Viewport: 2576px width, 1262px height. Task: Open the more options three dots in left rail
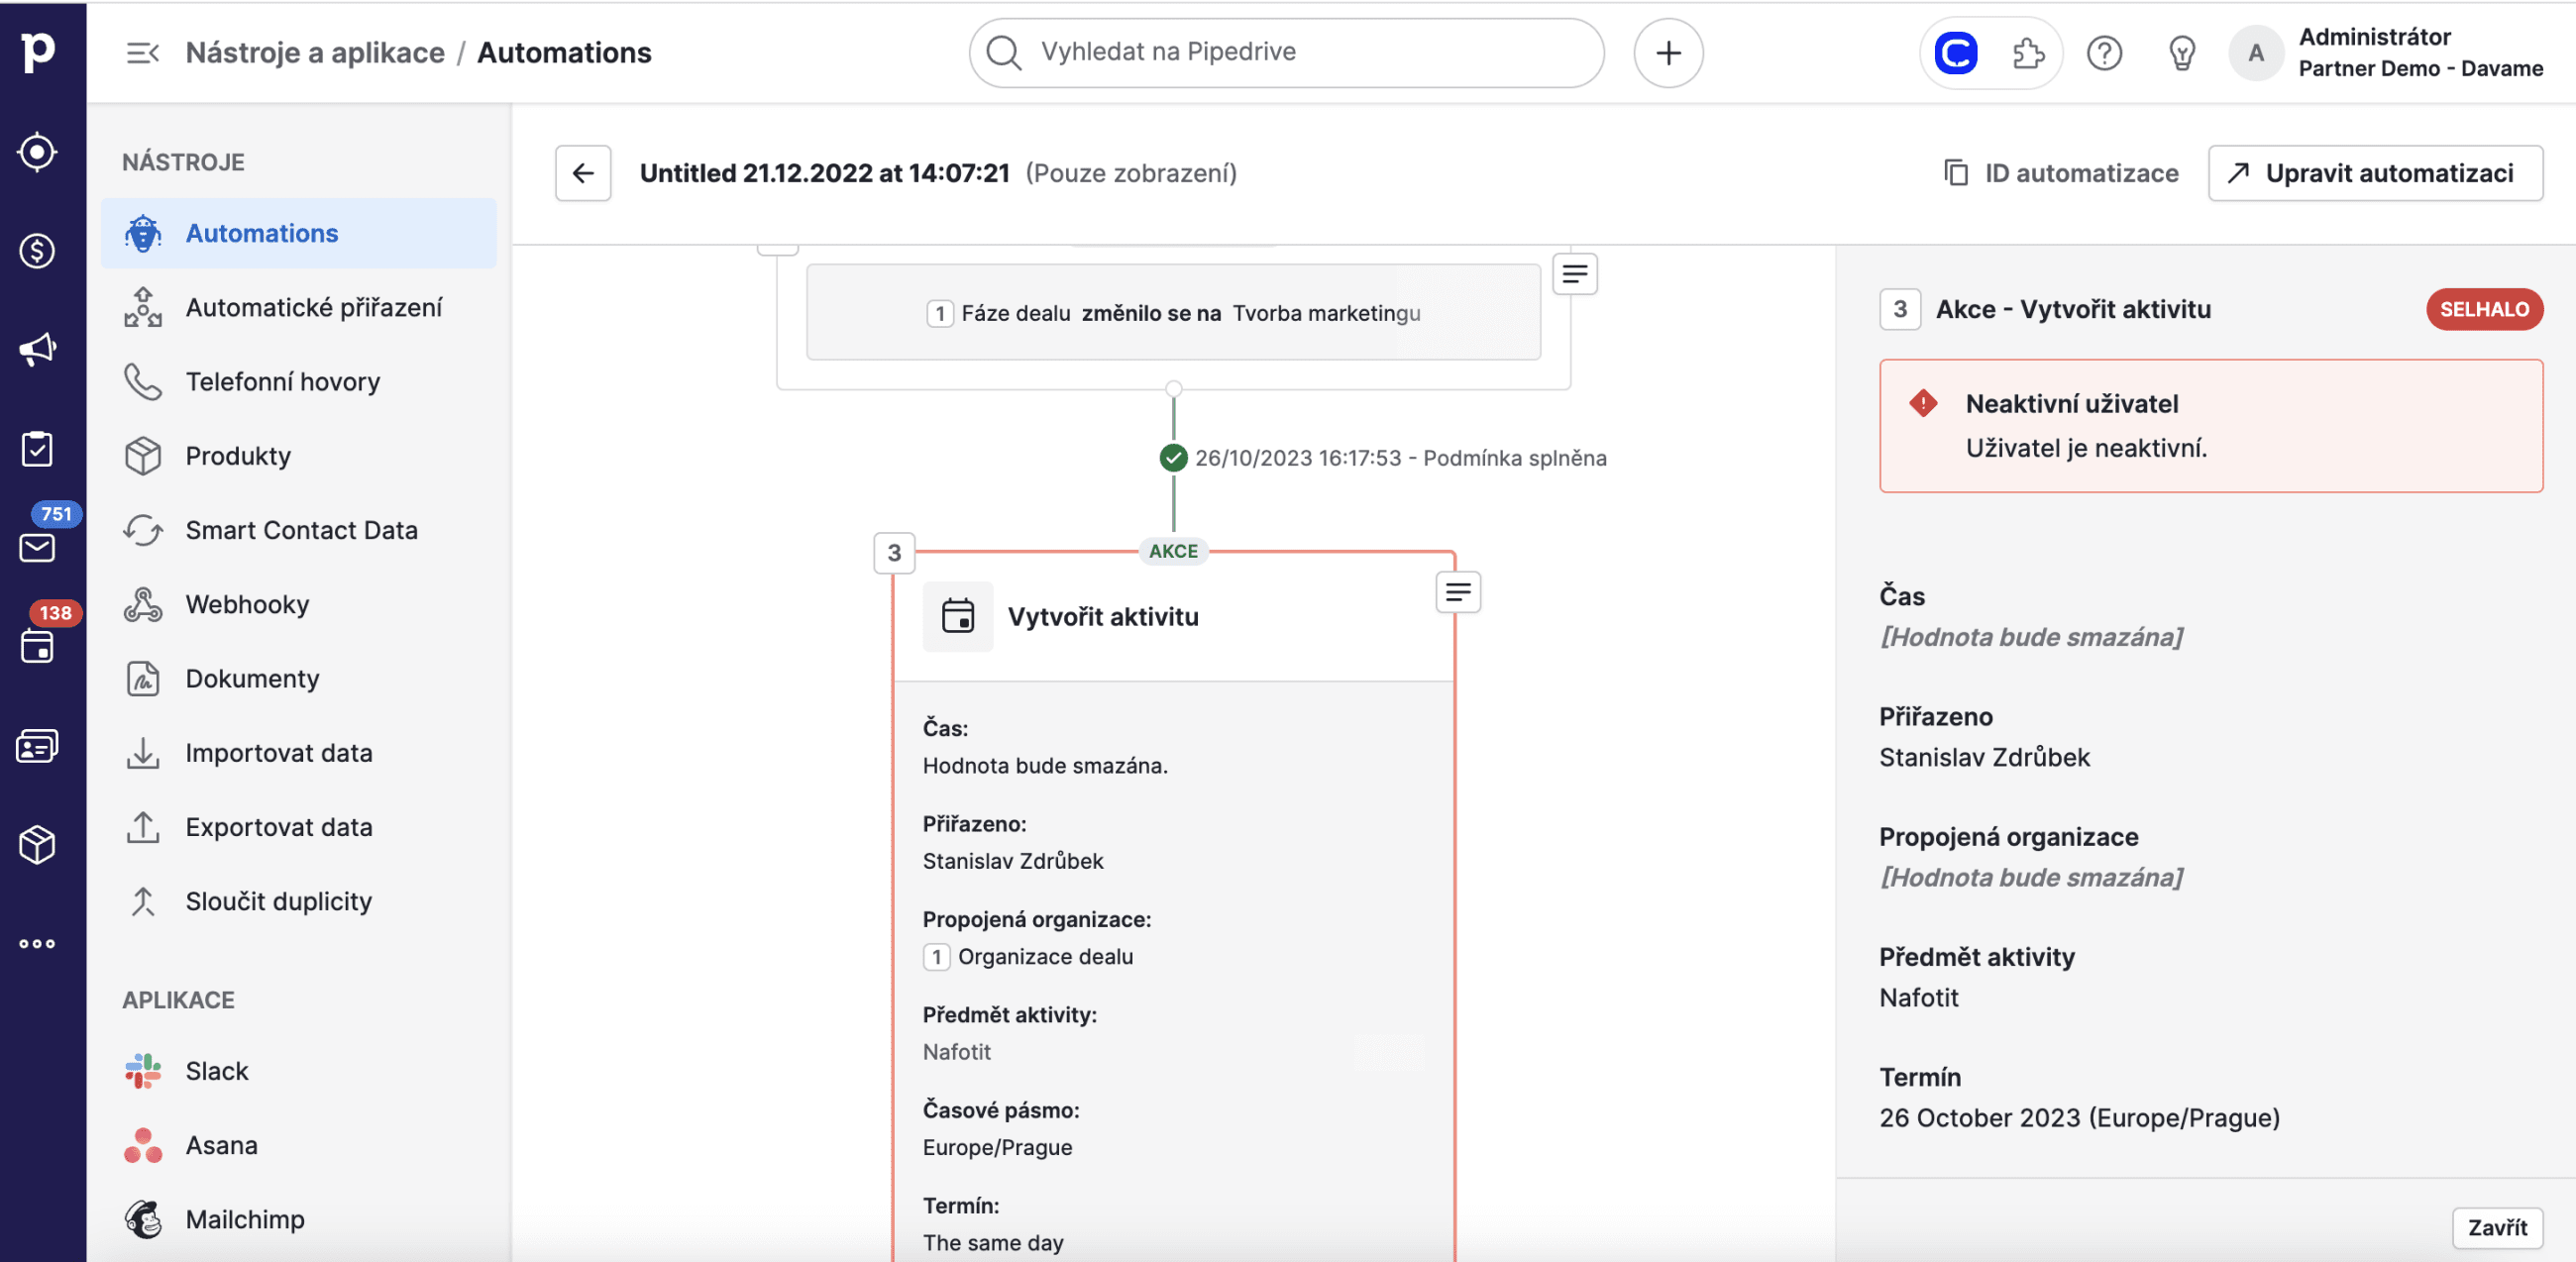coord(37,943)
